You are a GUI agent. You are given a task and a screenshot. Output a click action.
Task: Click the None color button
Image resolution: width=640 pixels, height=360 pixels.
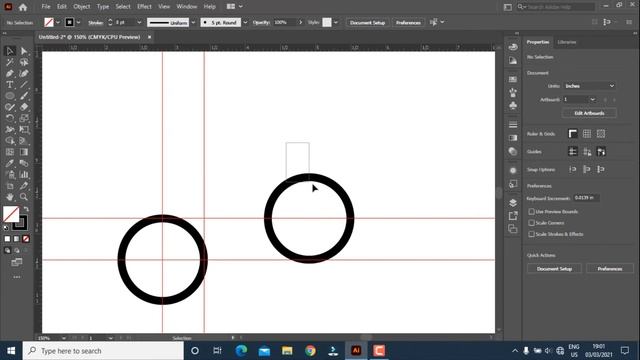[x=26, y=239]
